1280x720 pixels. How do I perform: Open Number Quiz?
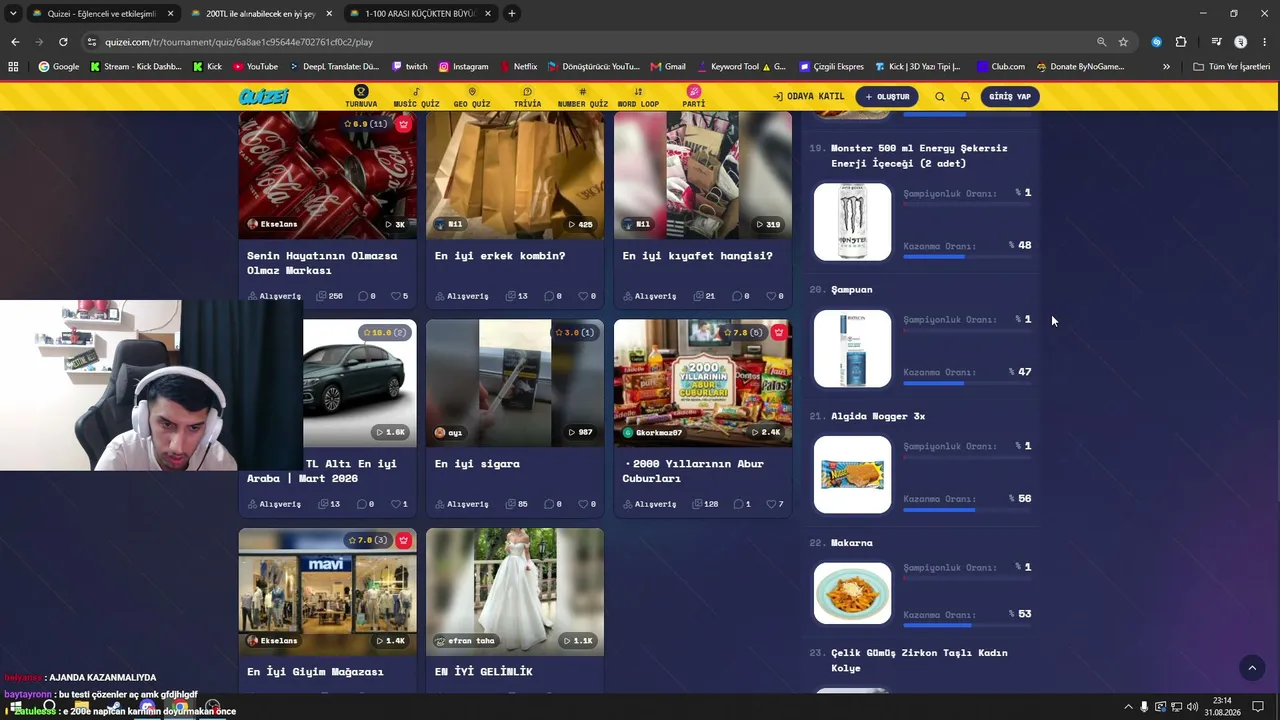(x=583, y=97)
